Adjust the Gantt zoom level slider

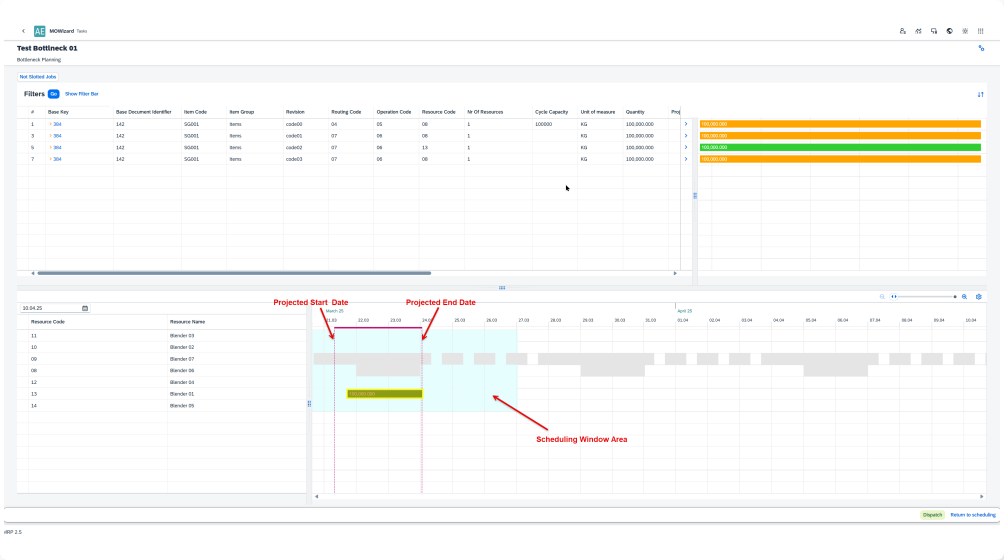coord(895,296)
